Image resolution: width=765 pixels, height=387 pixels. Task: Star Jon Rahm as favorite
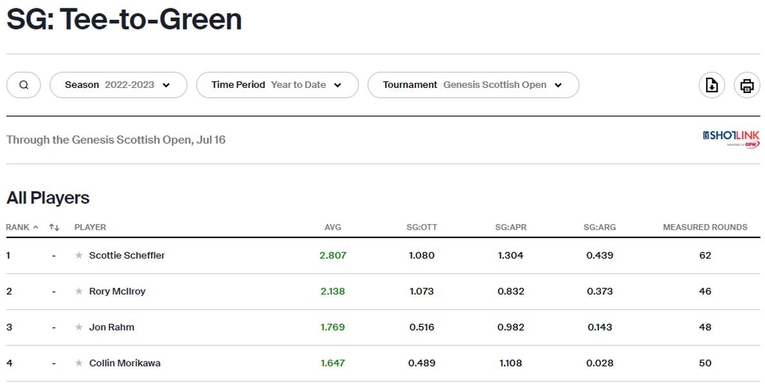[79, 327]
